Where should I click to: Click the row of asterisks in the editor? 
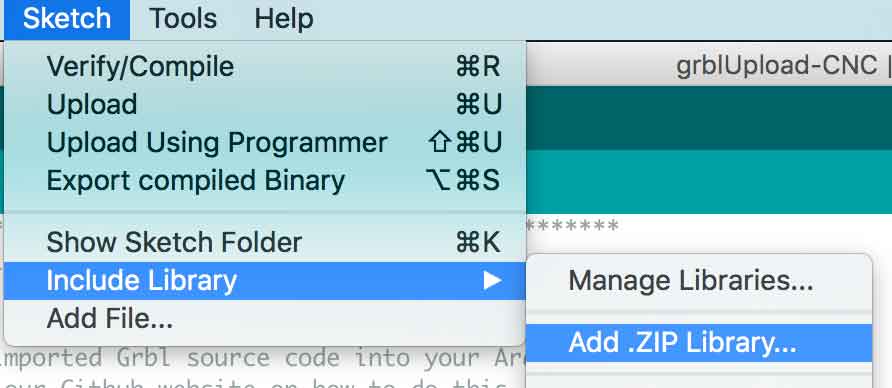click(572, 225)
